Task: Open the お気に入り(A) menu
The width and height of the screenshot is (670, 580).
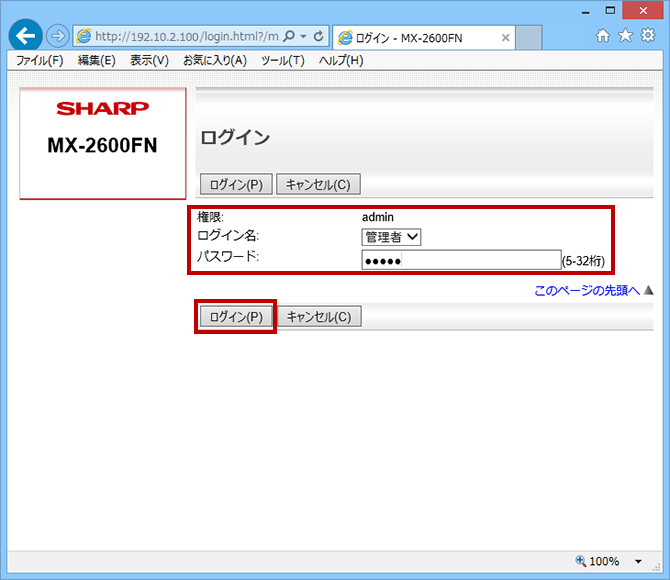Action: [x=214, y=60]
